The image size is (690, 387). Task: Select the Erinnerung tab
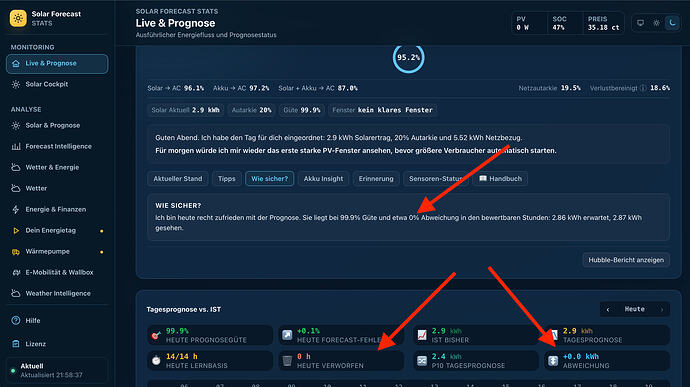click(x=376, y=179)
